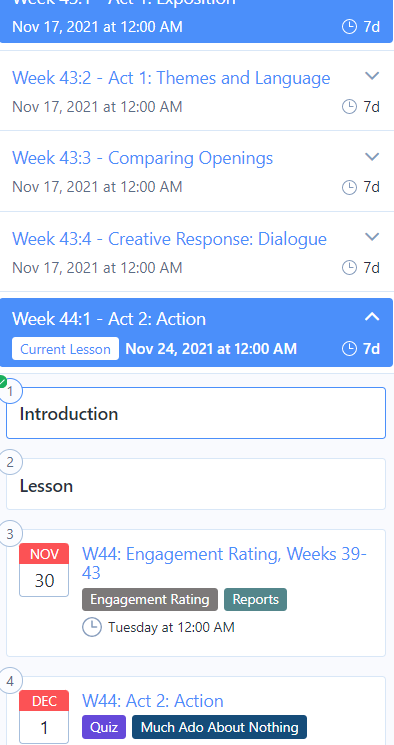Open Week 43:4 - Creative Response: Dialogue
394x745 pixels.
pos(169,239)
